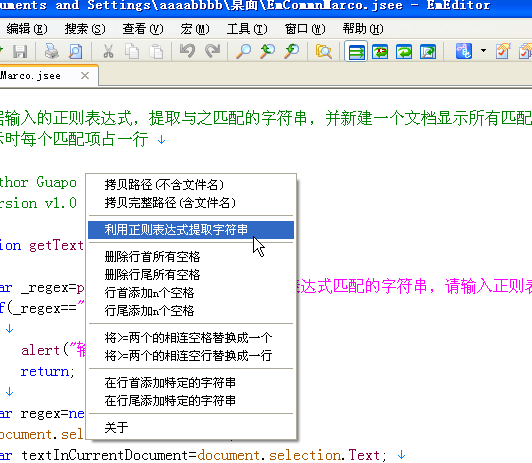Click the Cut scissors icon

[108, 52]
